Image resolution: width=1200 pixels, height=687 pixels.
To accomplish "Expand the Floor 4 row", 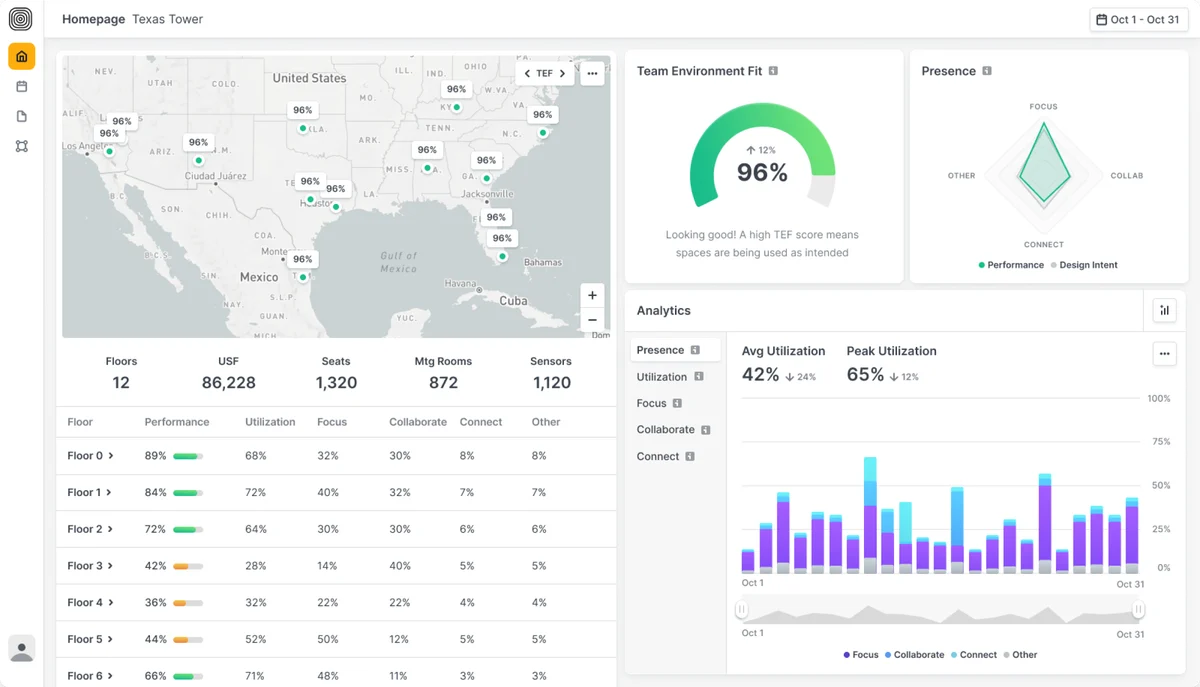I will click(111, 602).
